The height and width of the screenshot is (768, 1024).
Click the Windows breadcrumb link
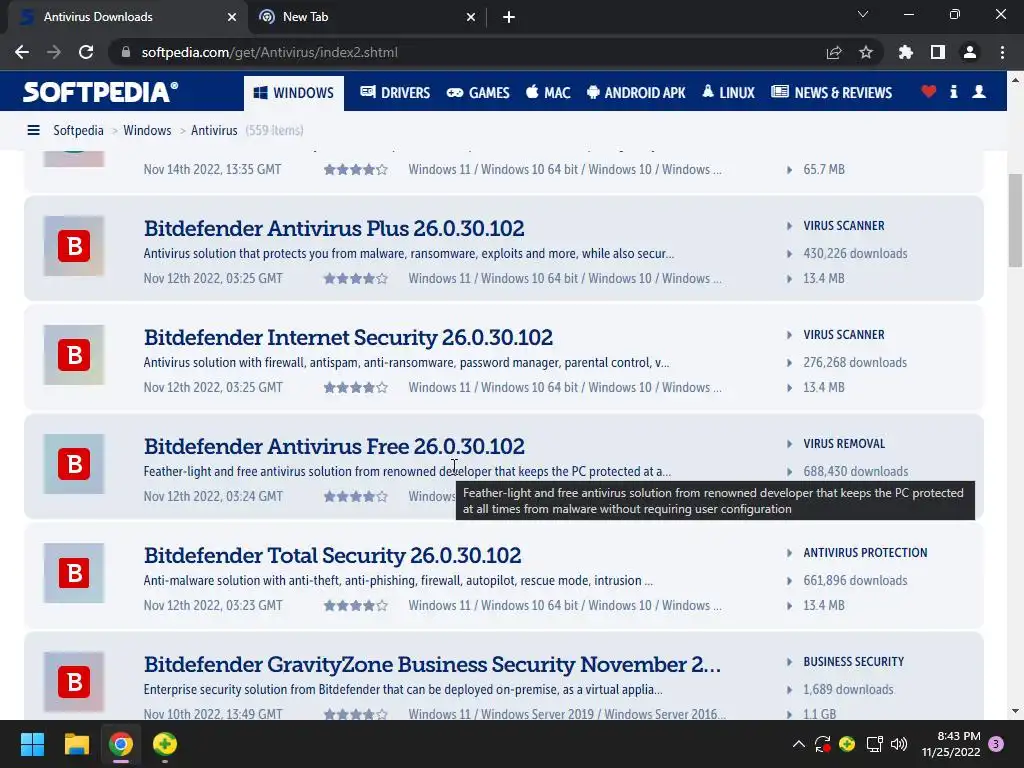coord(147,130)
